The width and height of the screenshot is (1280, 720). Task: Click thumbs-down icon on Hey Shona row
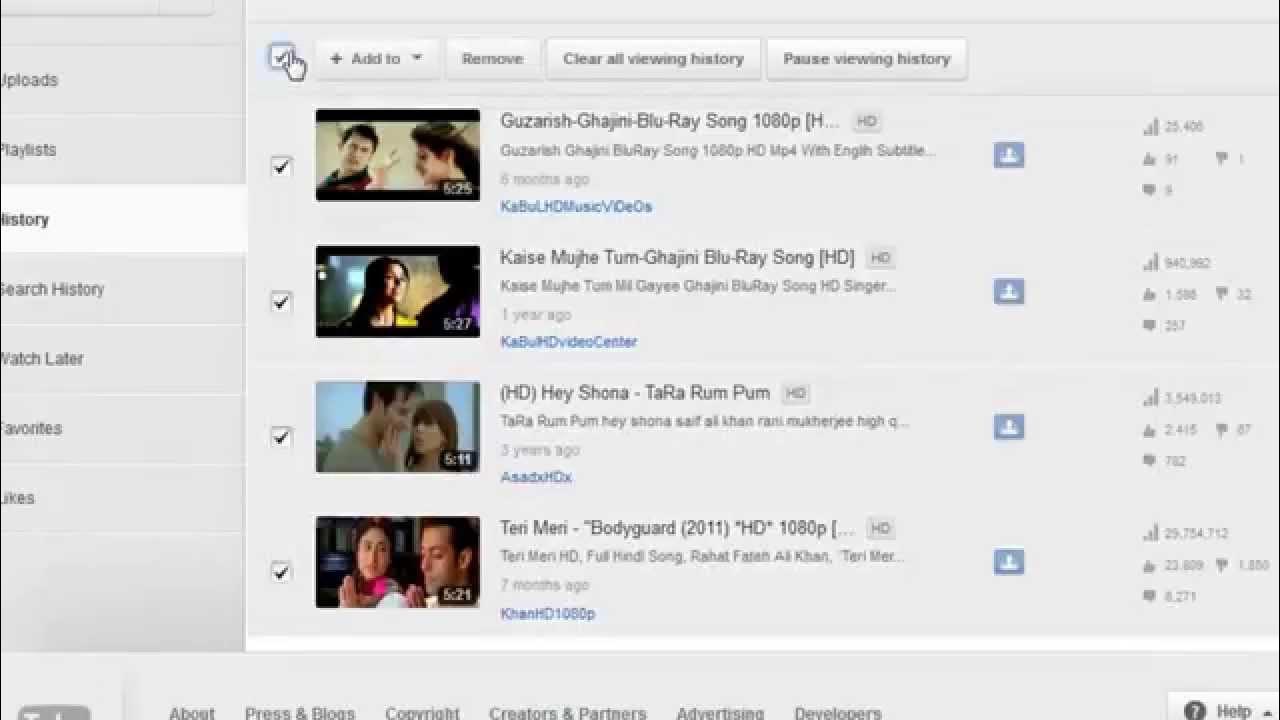tap(1222, 430)
